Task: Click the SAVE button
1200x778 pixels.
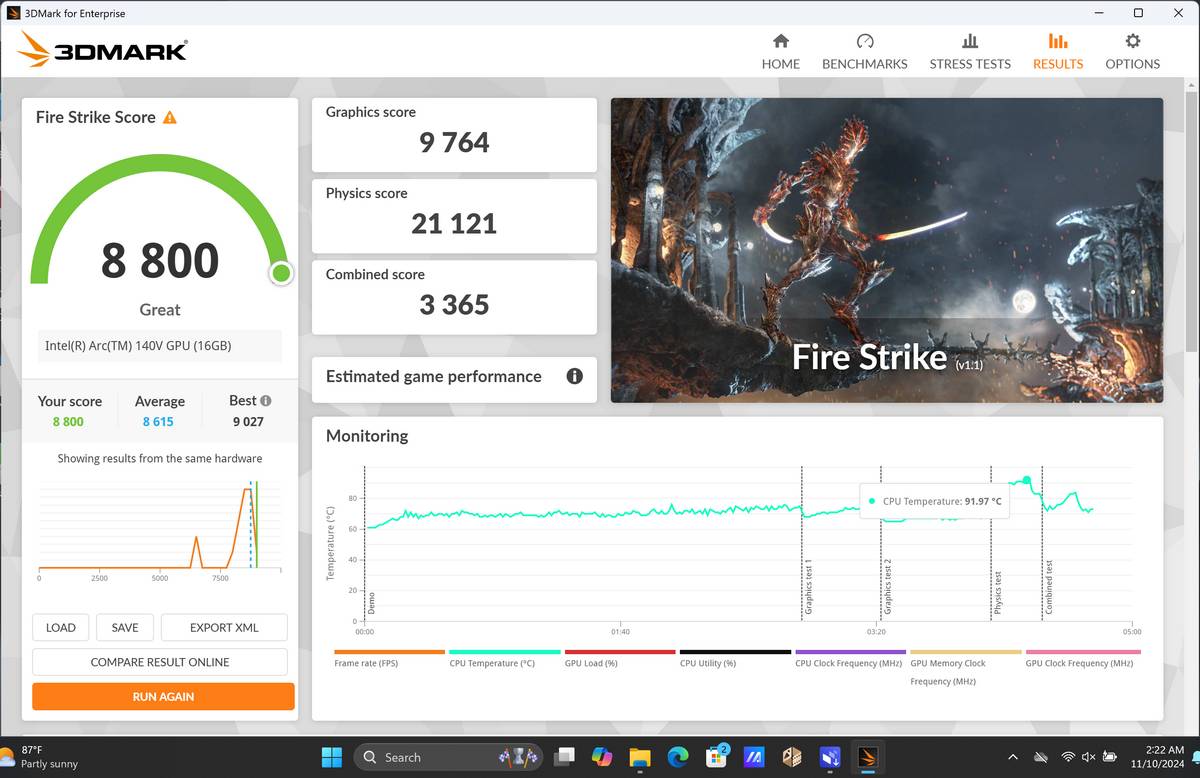Action: pos(125,628)
